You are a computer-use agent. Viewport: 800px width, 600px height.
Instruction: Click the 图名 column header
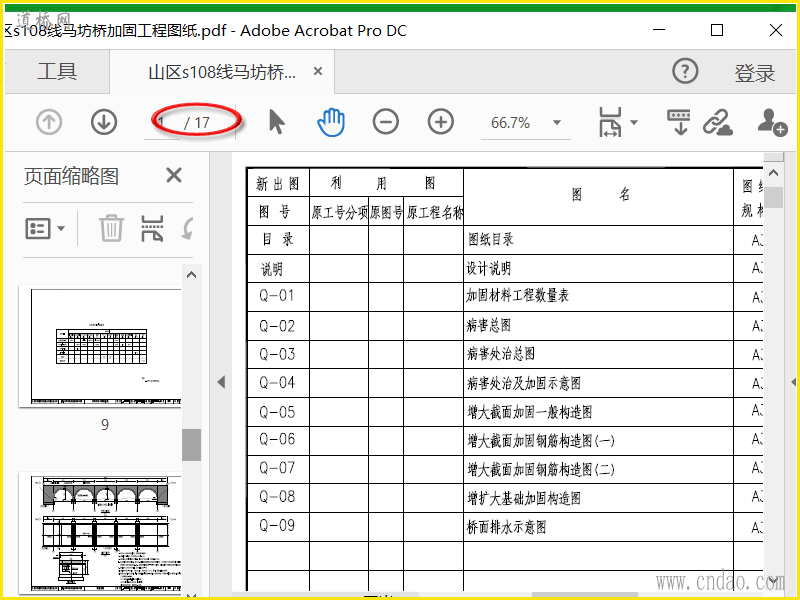tap(598, 197)
